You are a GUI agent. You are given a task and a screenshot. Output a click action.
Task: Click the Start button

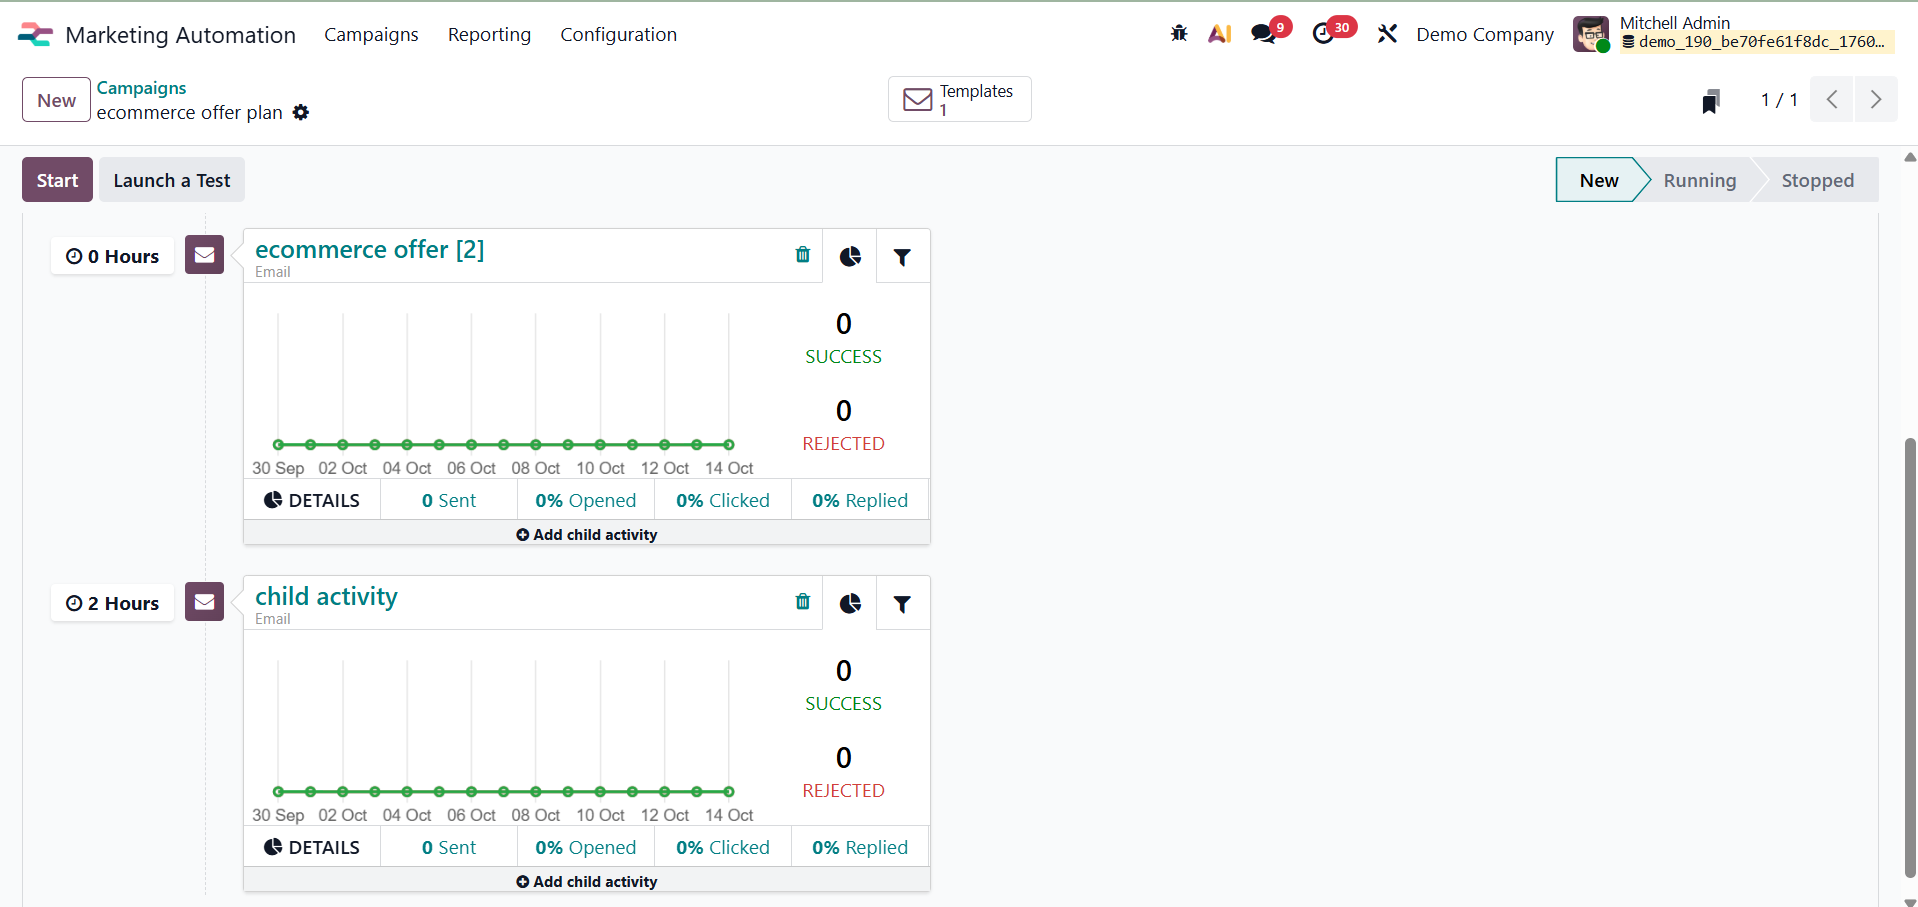[56, 180]
